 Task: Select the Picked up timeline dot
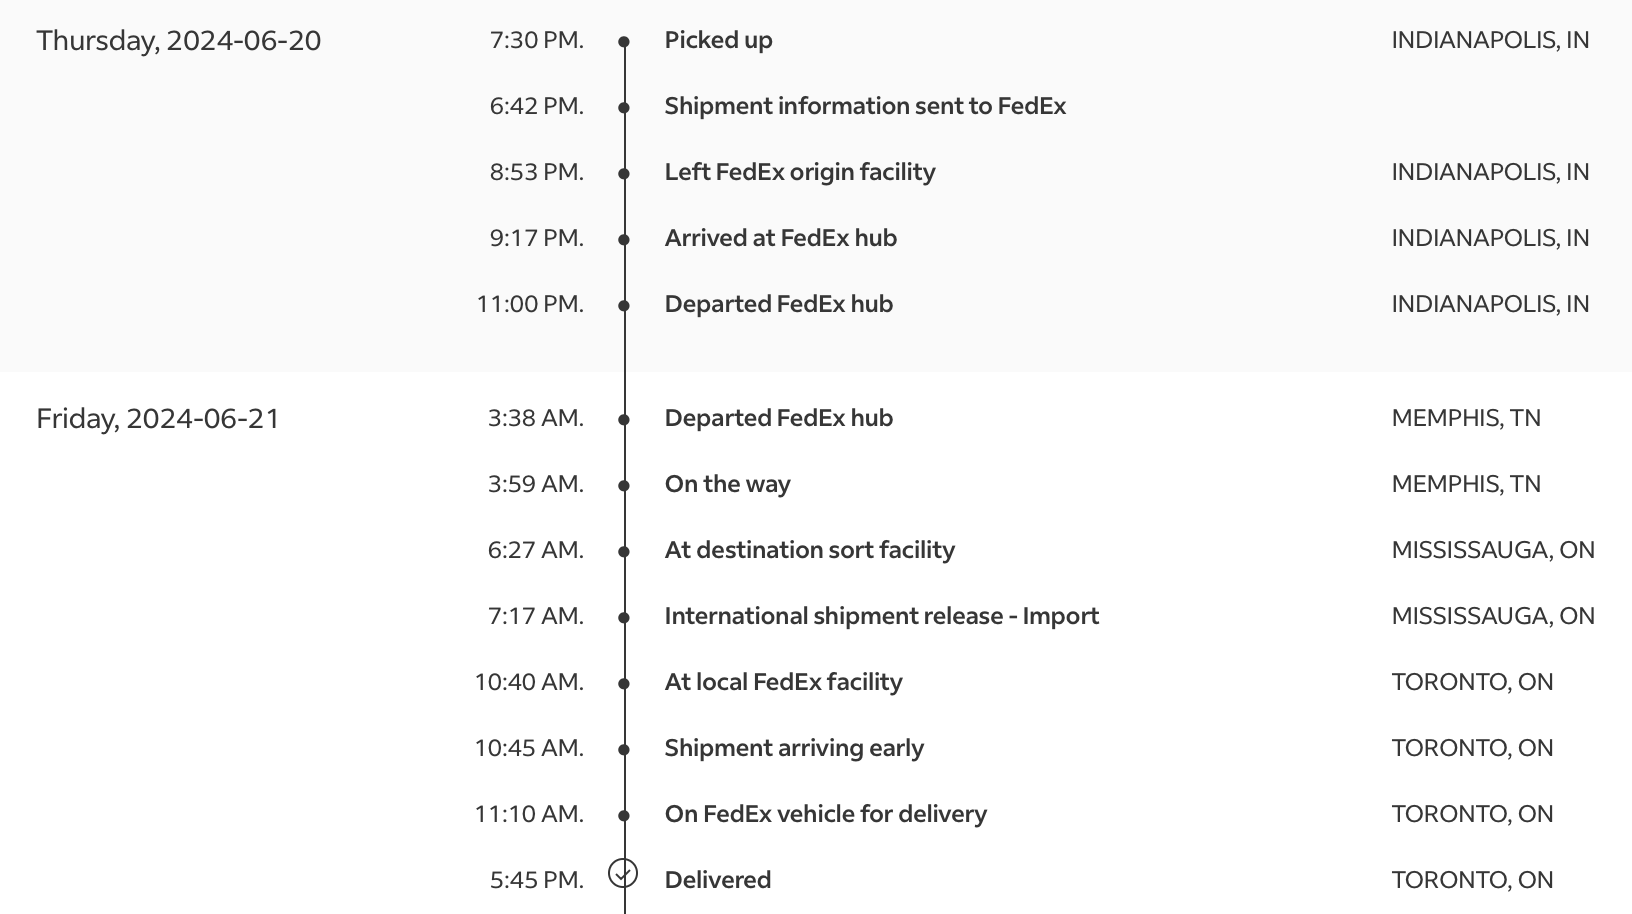click(x=624, y=42)
